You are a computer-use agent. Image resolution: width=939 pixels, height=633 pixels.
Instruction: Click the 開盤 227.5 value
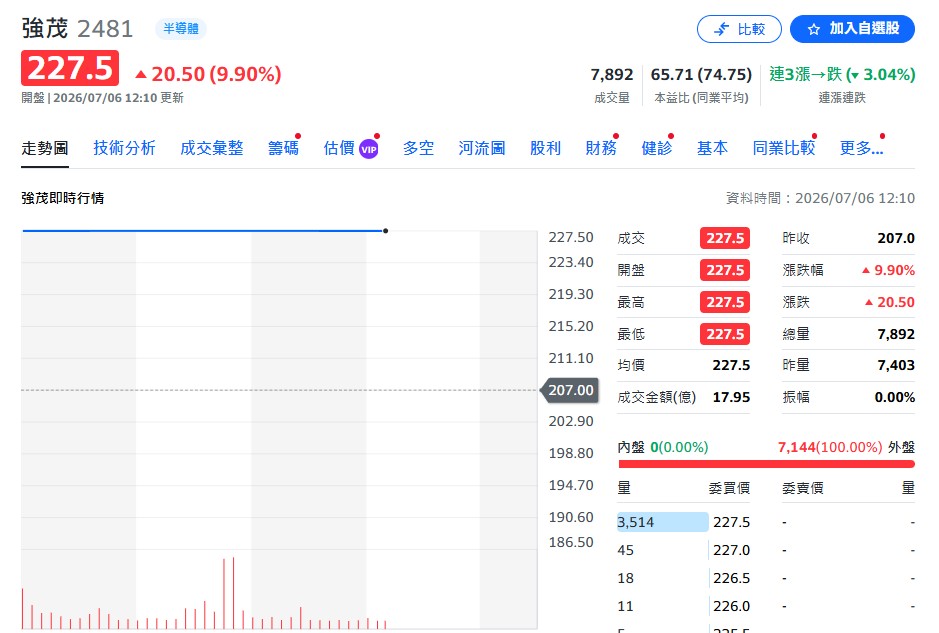tap(725, 270)
